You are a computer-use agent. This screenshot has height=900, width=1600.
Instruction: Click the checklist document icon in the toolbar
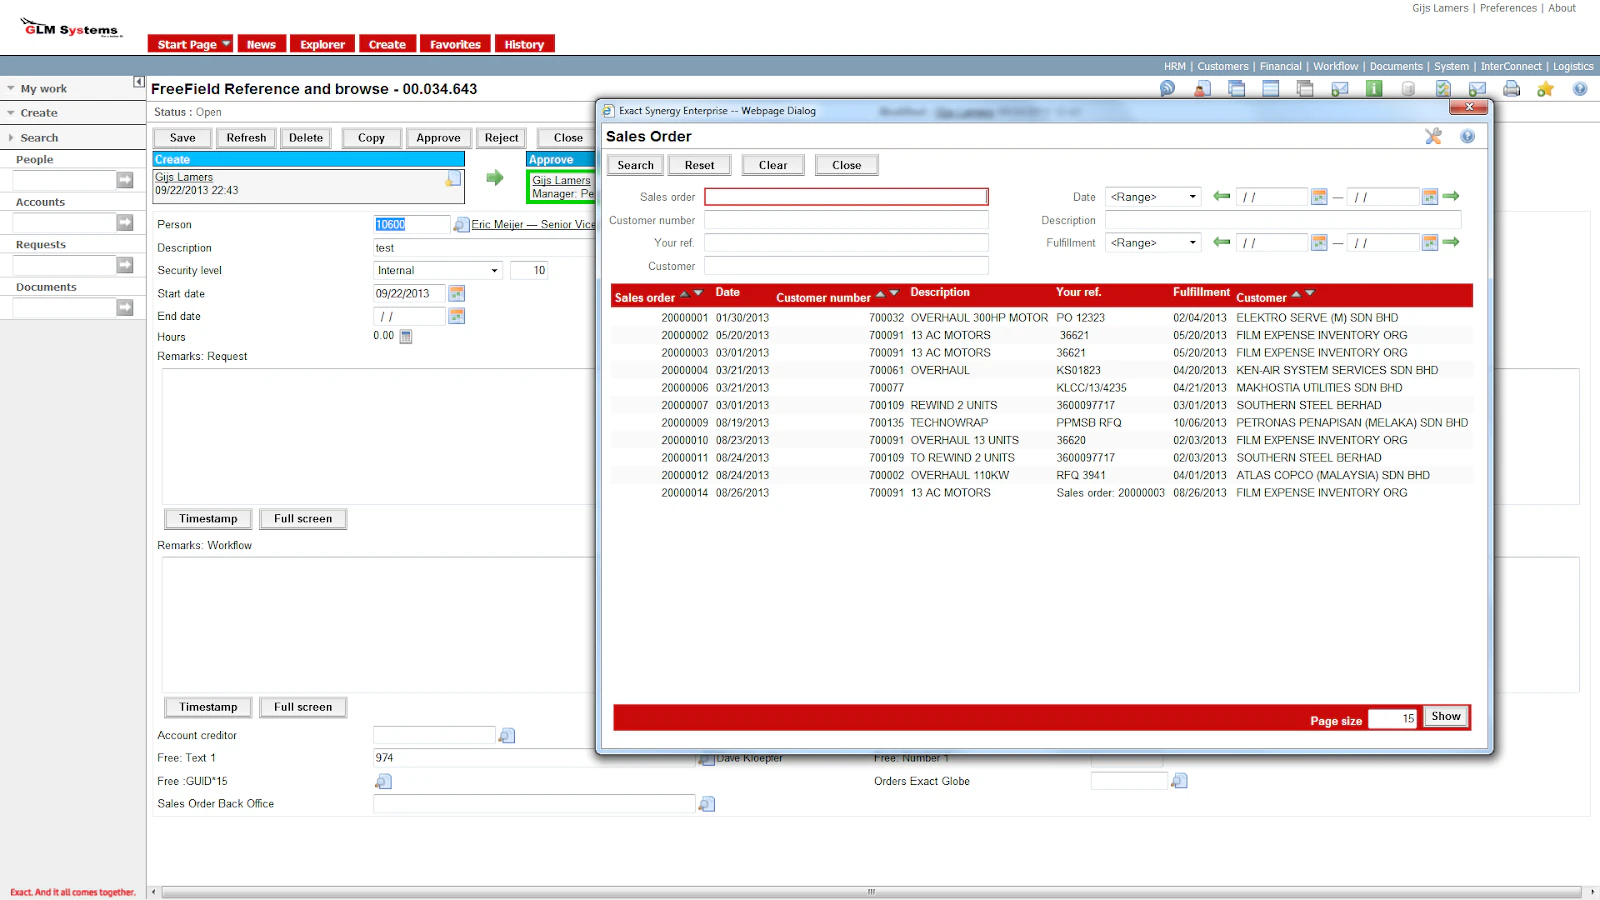(1443, 88)
